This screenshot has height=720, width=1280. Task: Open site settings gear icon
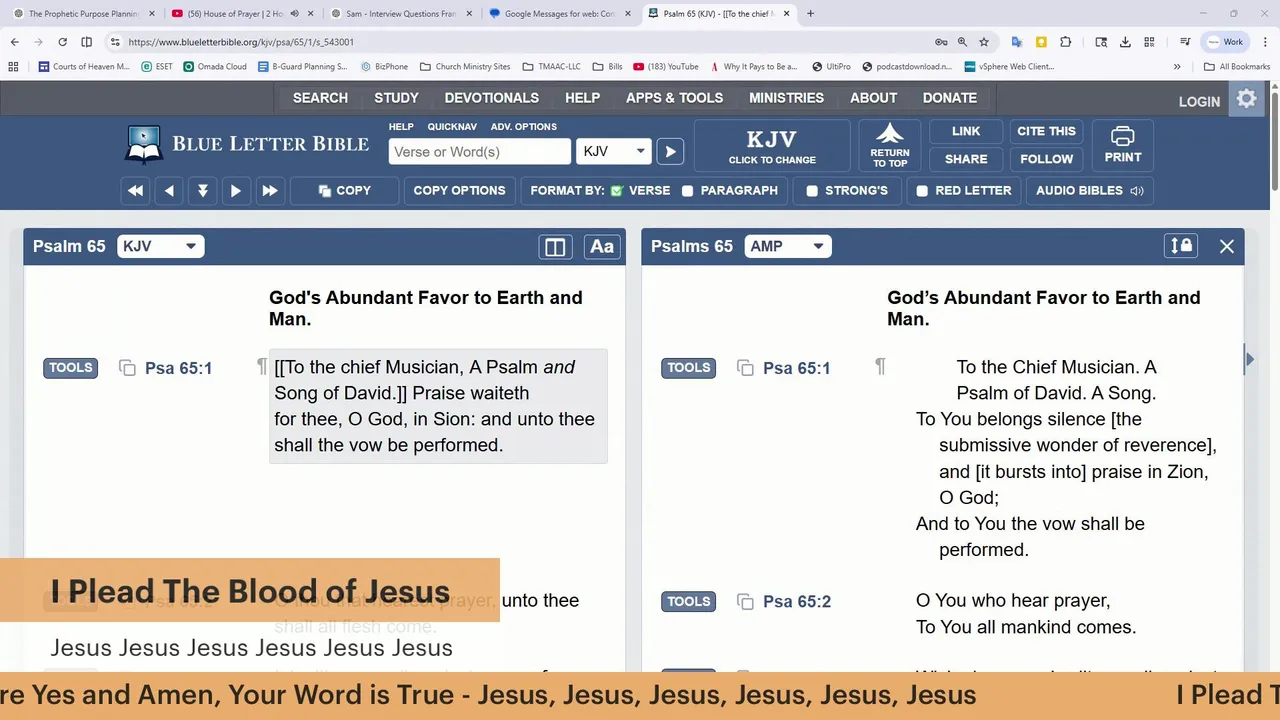[1246, 99]
